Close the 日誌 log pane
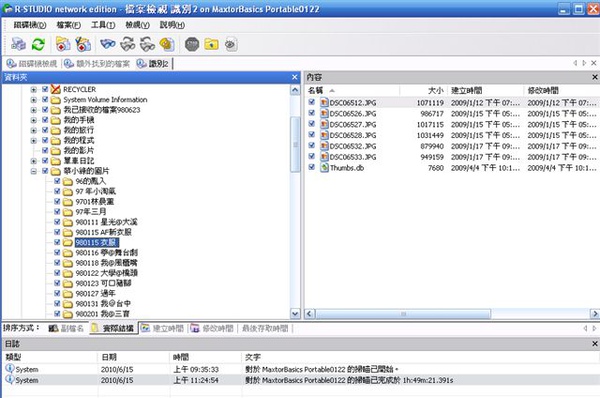Screen dimensions: 600x398 [x=595, y=344]
